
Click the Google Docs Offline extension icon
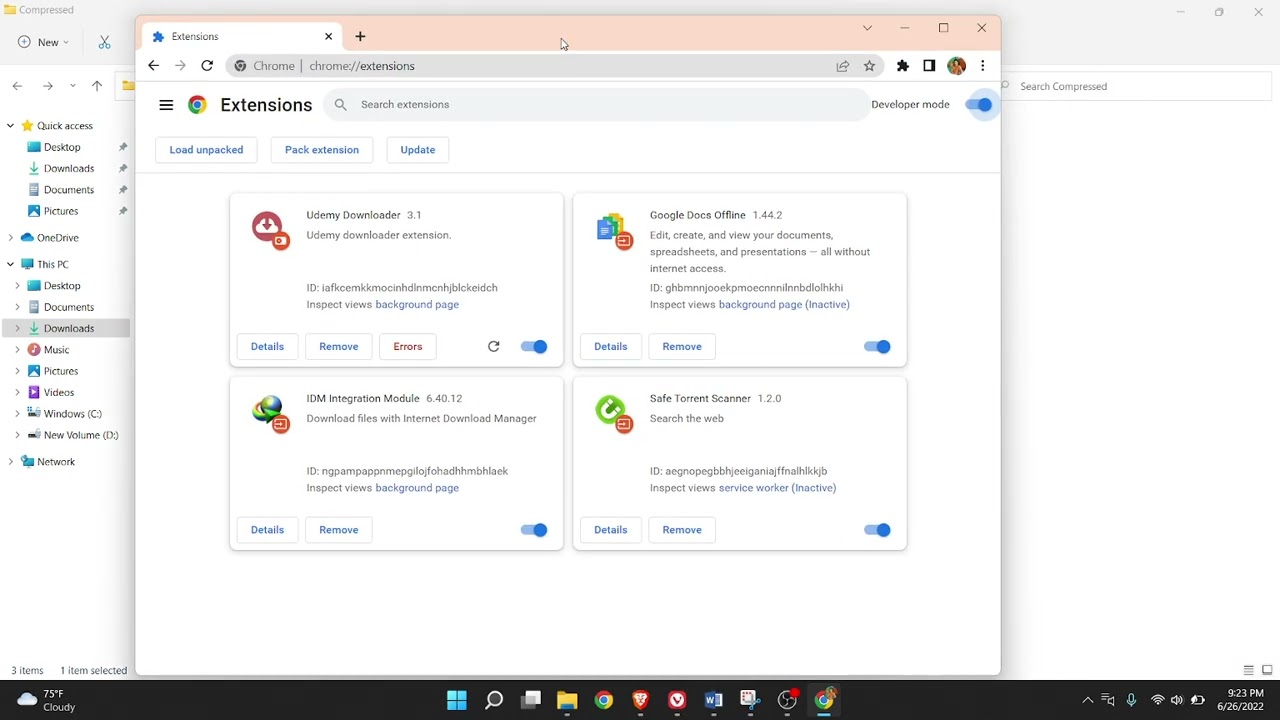point(613,230)
